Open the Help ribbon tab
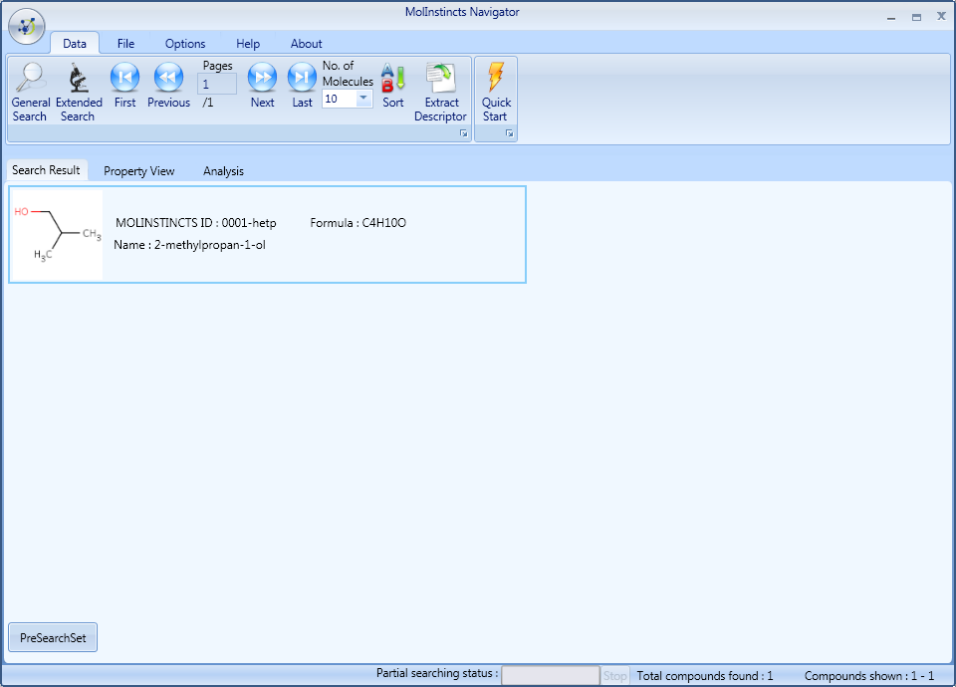The width and height of the screenshot is (956, 687). click(248, 44)
